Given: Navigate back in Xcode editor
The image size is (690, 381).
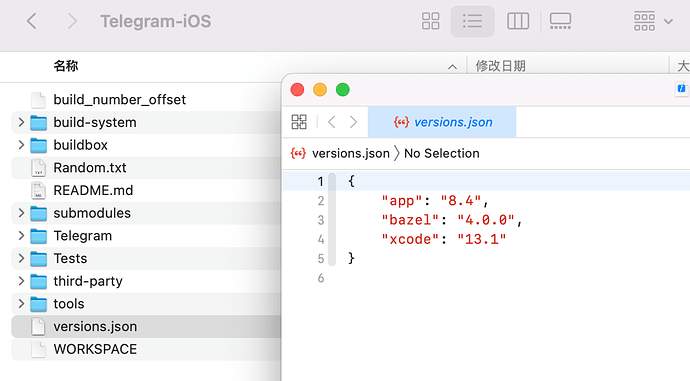Looking at the screenshot, I should pos(332,122).
